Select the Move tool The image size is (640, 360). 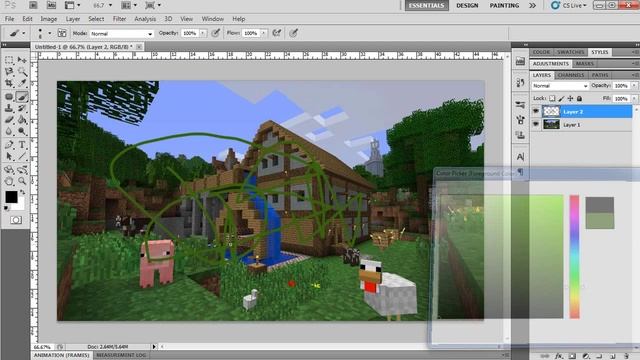[22, 60]
